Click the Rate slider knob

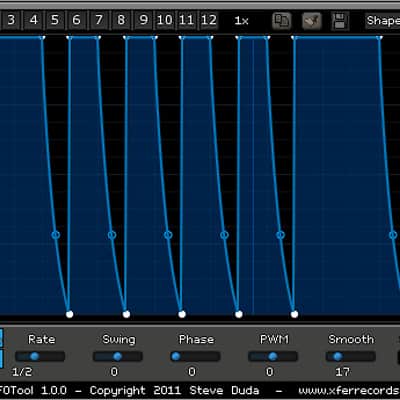click(x=34, y=356)
